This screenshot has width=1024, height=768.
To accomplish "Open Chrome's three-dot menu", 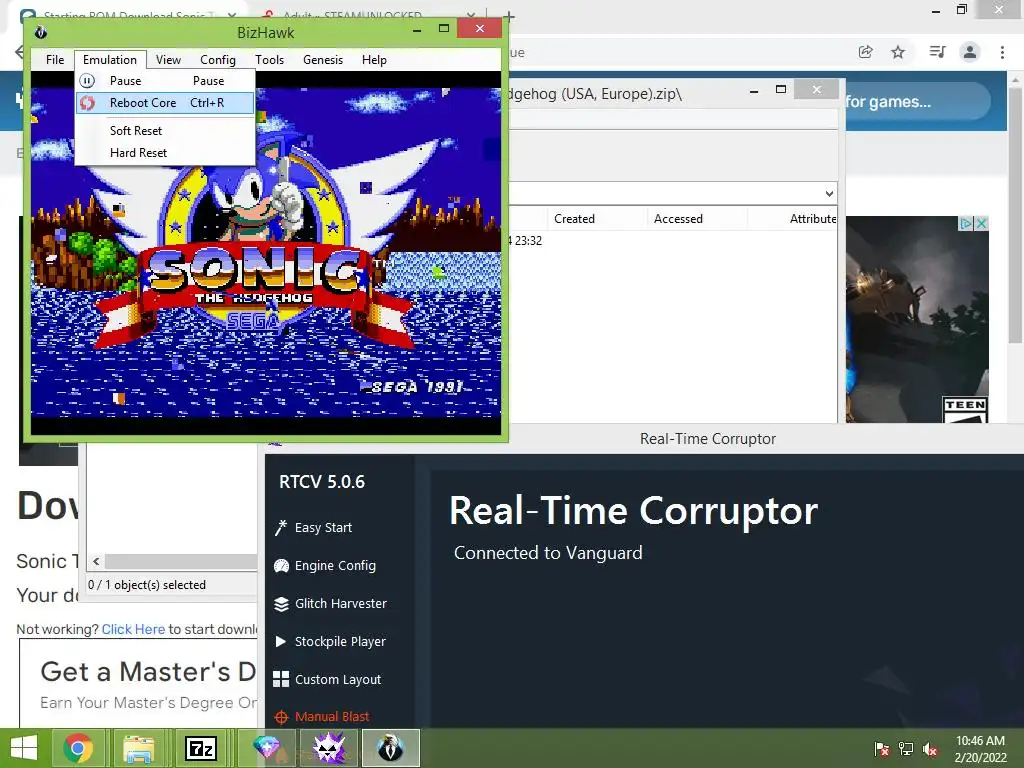I will click(1002, 52).
